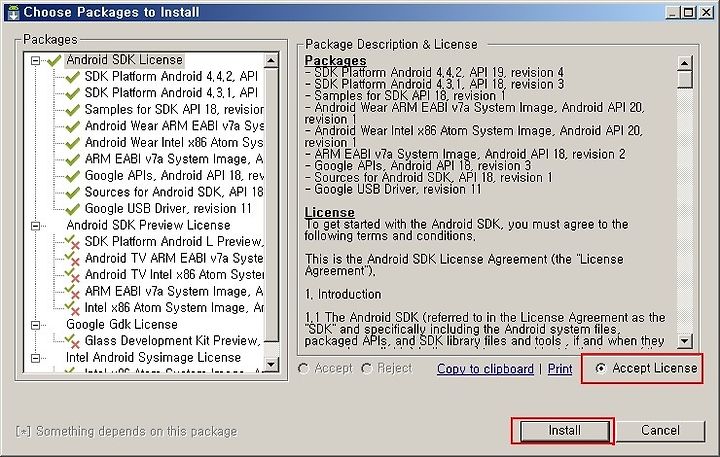Select SDK Platform Android L Preview row
720x457 pixels.
tap(174, 242)
